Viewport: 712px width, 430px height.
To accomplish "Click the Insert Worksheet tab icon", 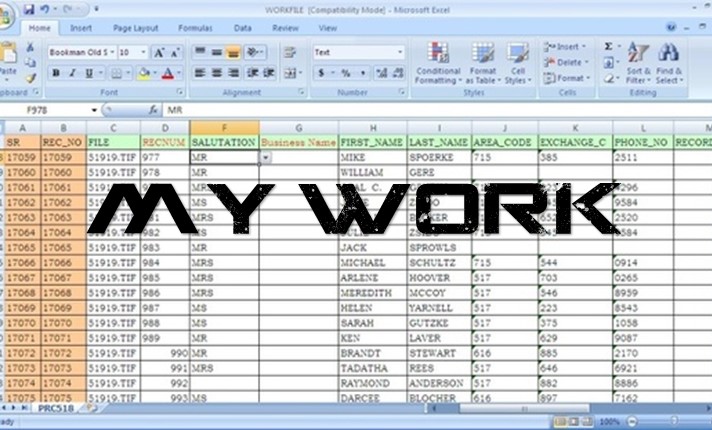I will click(x=91, y=407).
